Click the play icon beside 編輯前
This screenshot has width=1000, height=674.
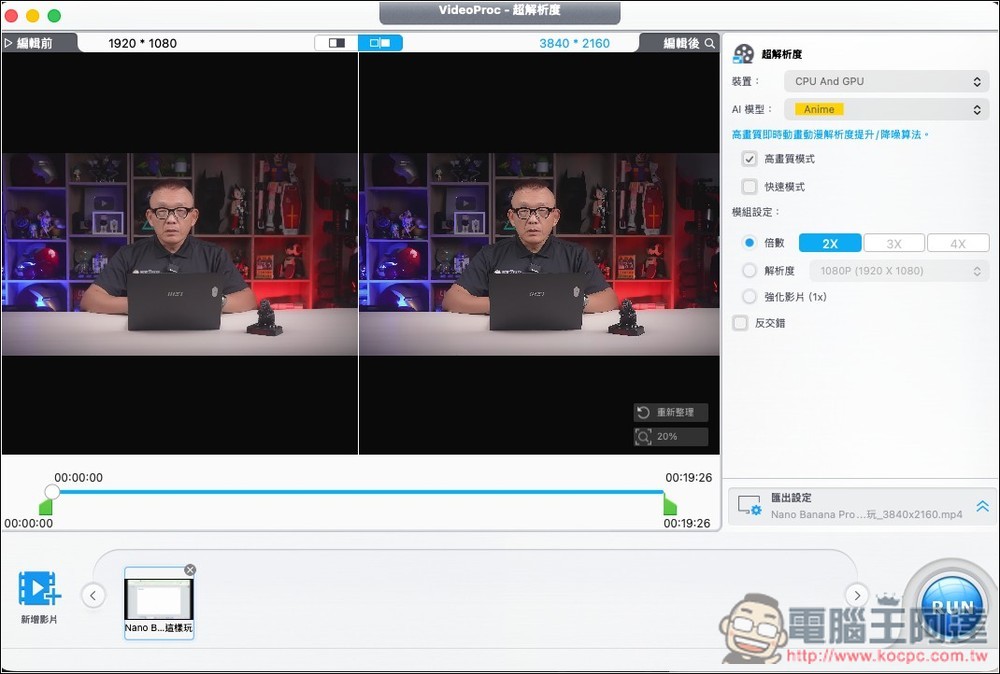[6, 43]
